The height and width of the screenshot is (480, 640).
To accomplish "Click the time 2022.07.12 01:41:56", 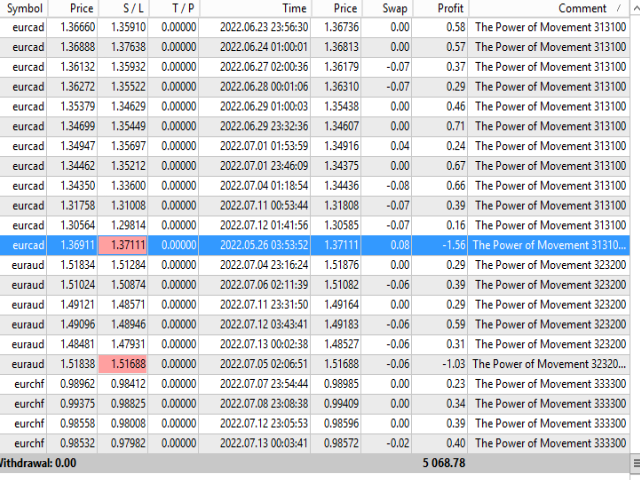I will (264, 225).
